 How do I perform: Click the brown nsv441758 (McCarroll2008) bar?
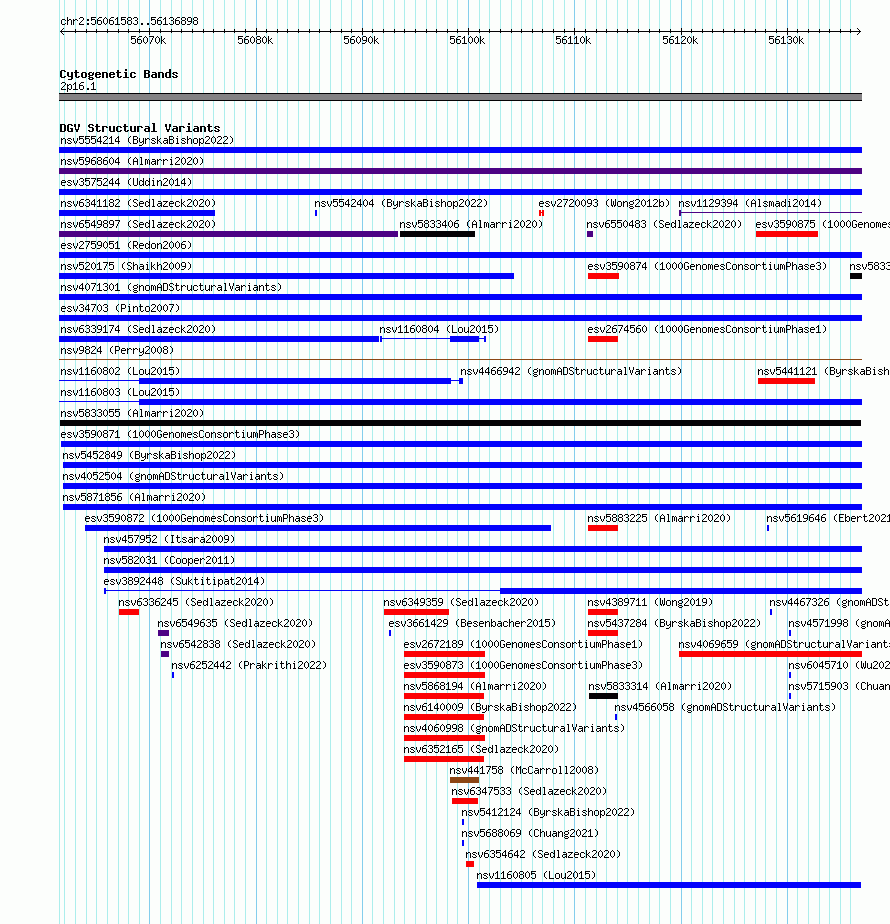click(x=464, y=780)
